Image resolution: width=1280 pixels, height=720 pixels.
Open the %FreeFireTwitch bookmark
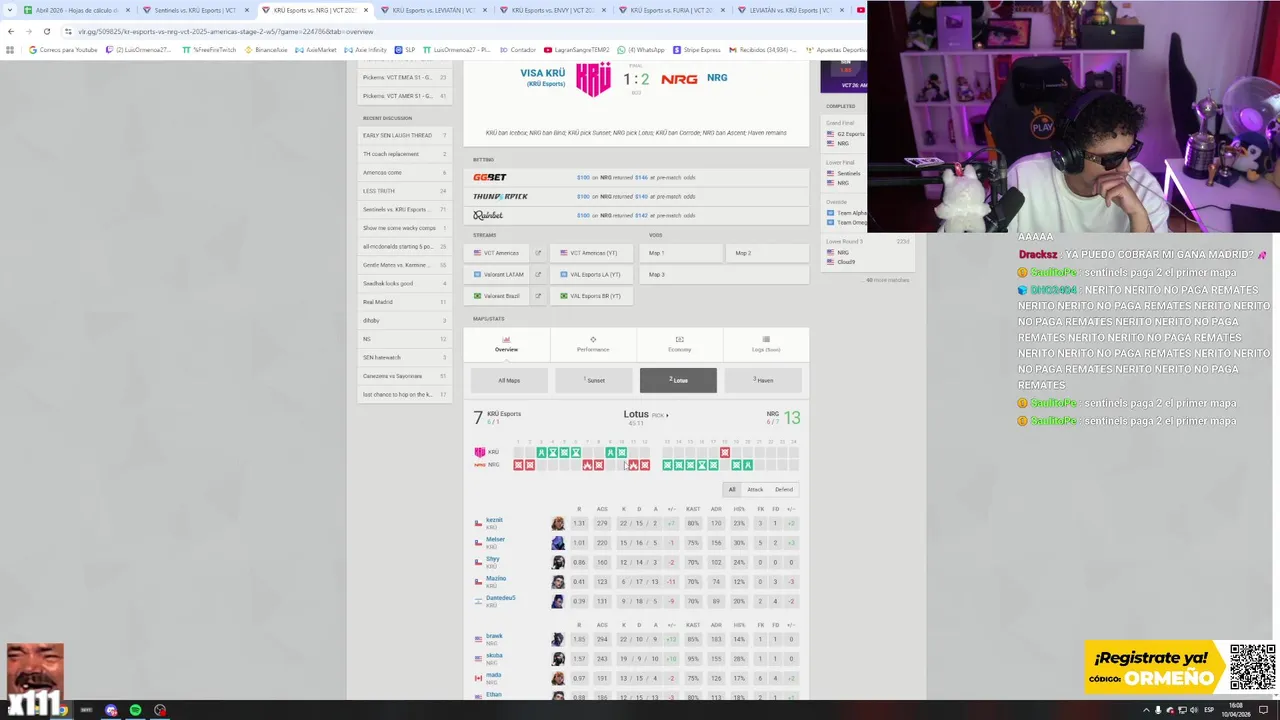209,49
